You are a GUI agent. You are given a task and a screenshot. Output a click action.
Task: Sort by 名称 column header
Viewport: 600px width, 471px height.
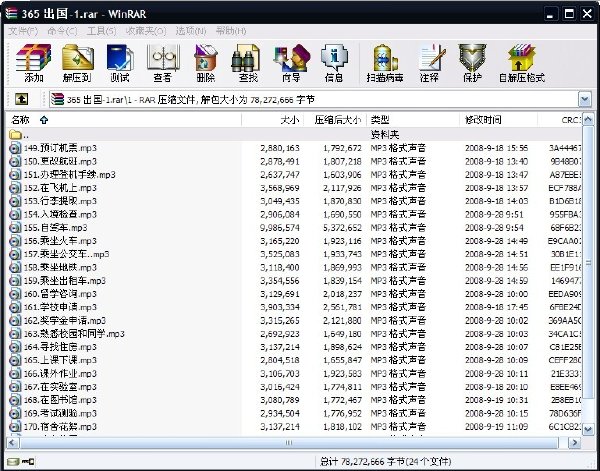(x=123, y=120)
